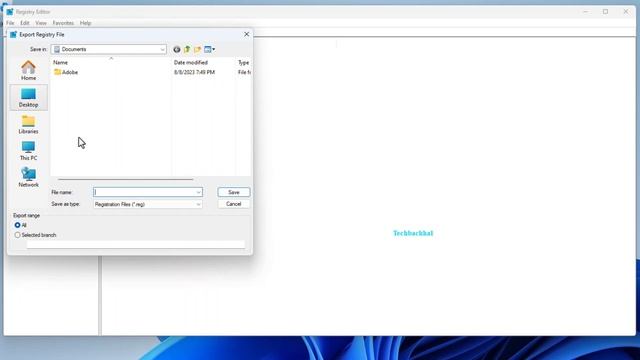Viewport: 640px width, 360px height.
Task: Click the Back navigation icon
Action: [x=176, y=49]
